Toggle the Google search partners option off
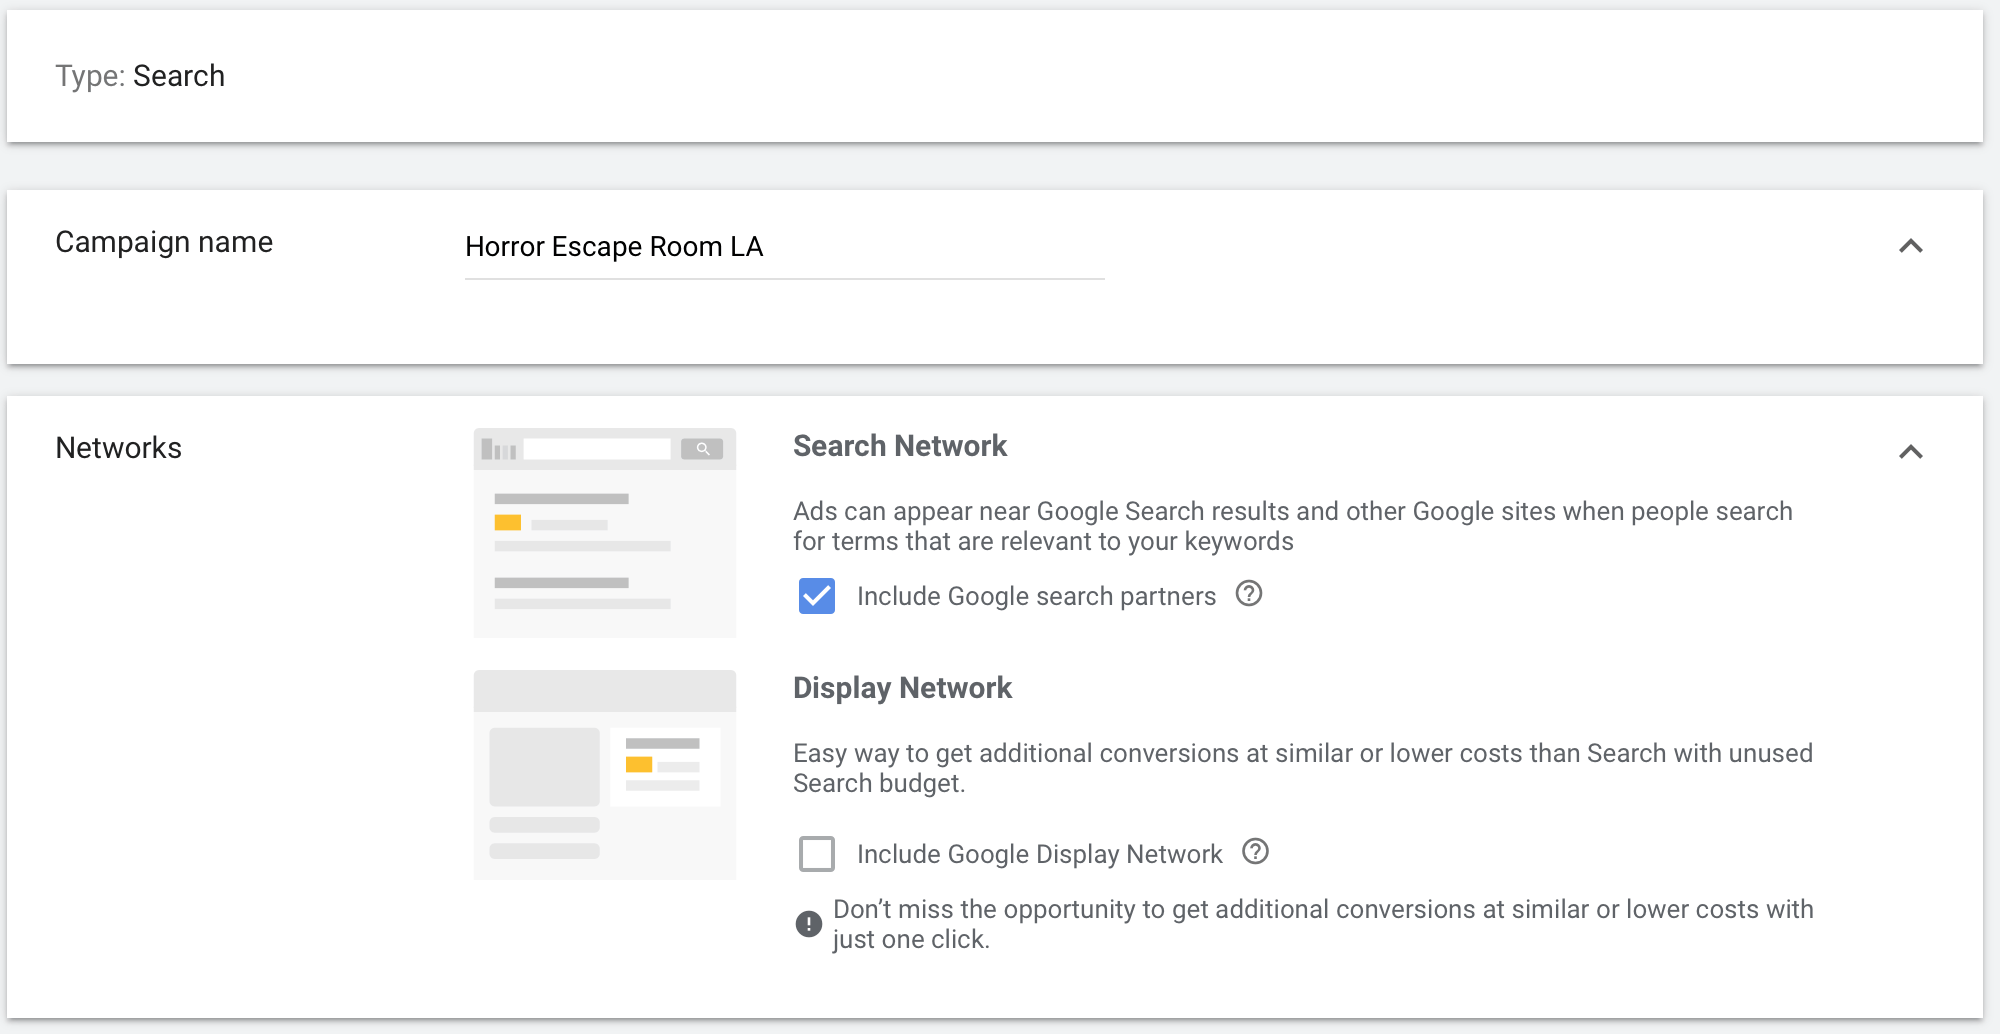Image resolution: width=2000 pixels, height=1034 pixels. tap(816, 596)
